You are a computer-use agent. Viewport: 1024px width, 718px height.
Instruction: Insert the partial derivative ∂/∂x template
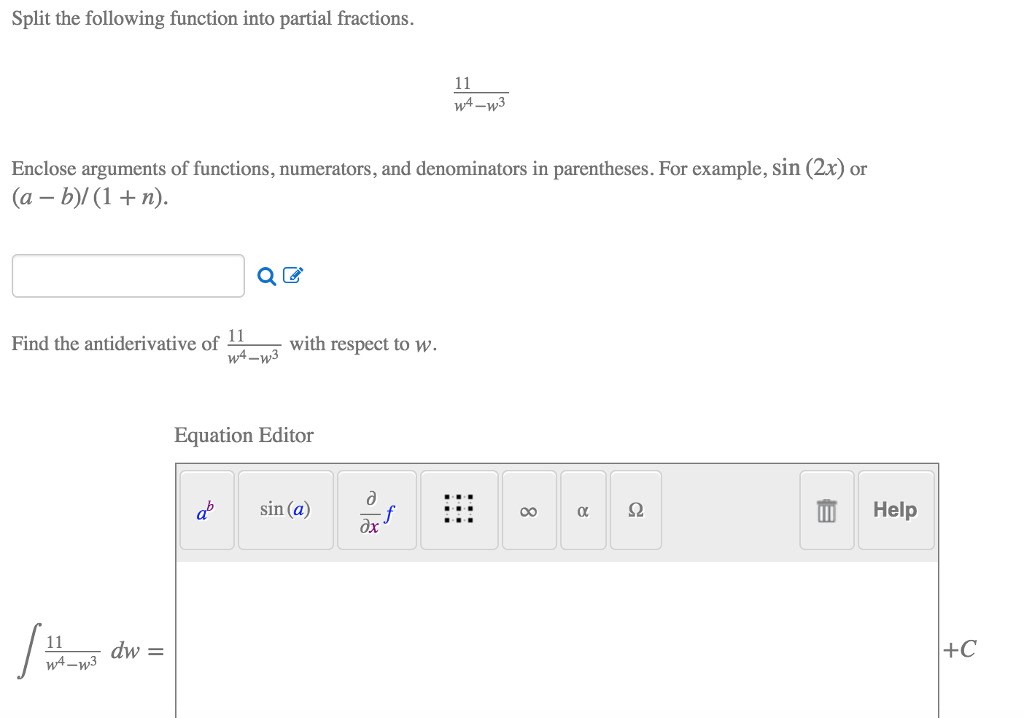[376, 510]
